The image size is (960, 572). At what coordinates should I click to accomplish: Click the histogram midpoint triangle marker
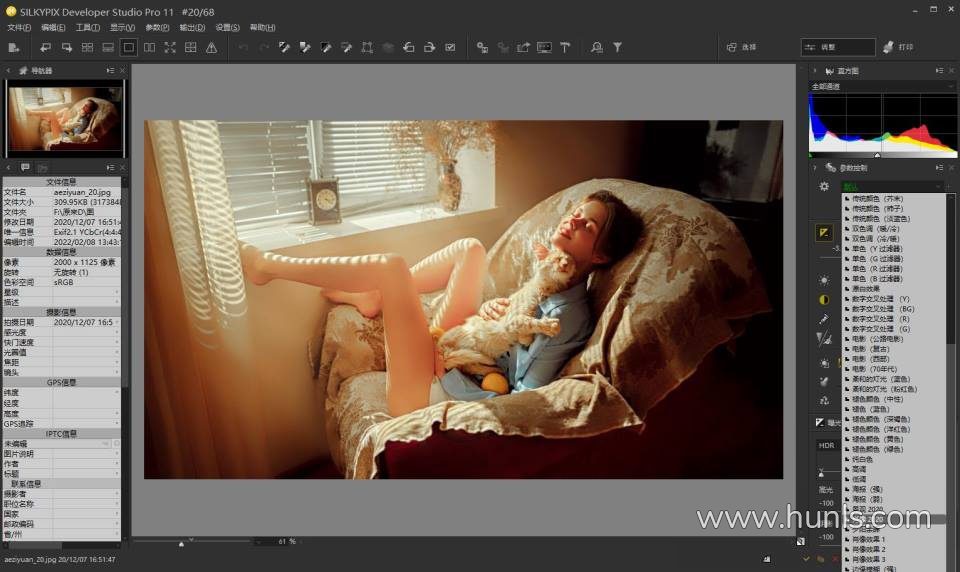point(877,156)
